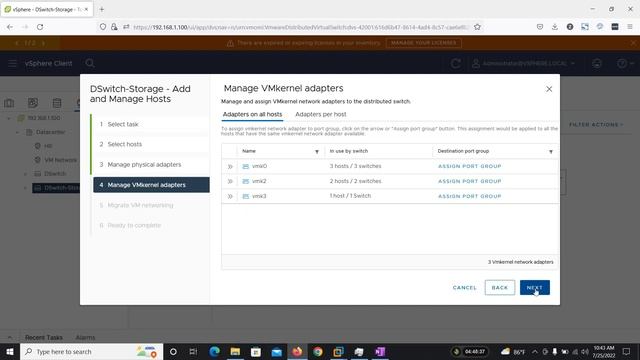Screen dimensions: 640x360
Task: Assign port group for vmk2
Action: point(469,181)
